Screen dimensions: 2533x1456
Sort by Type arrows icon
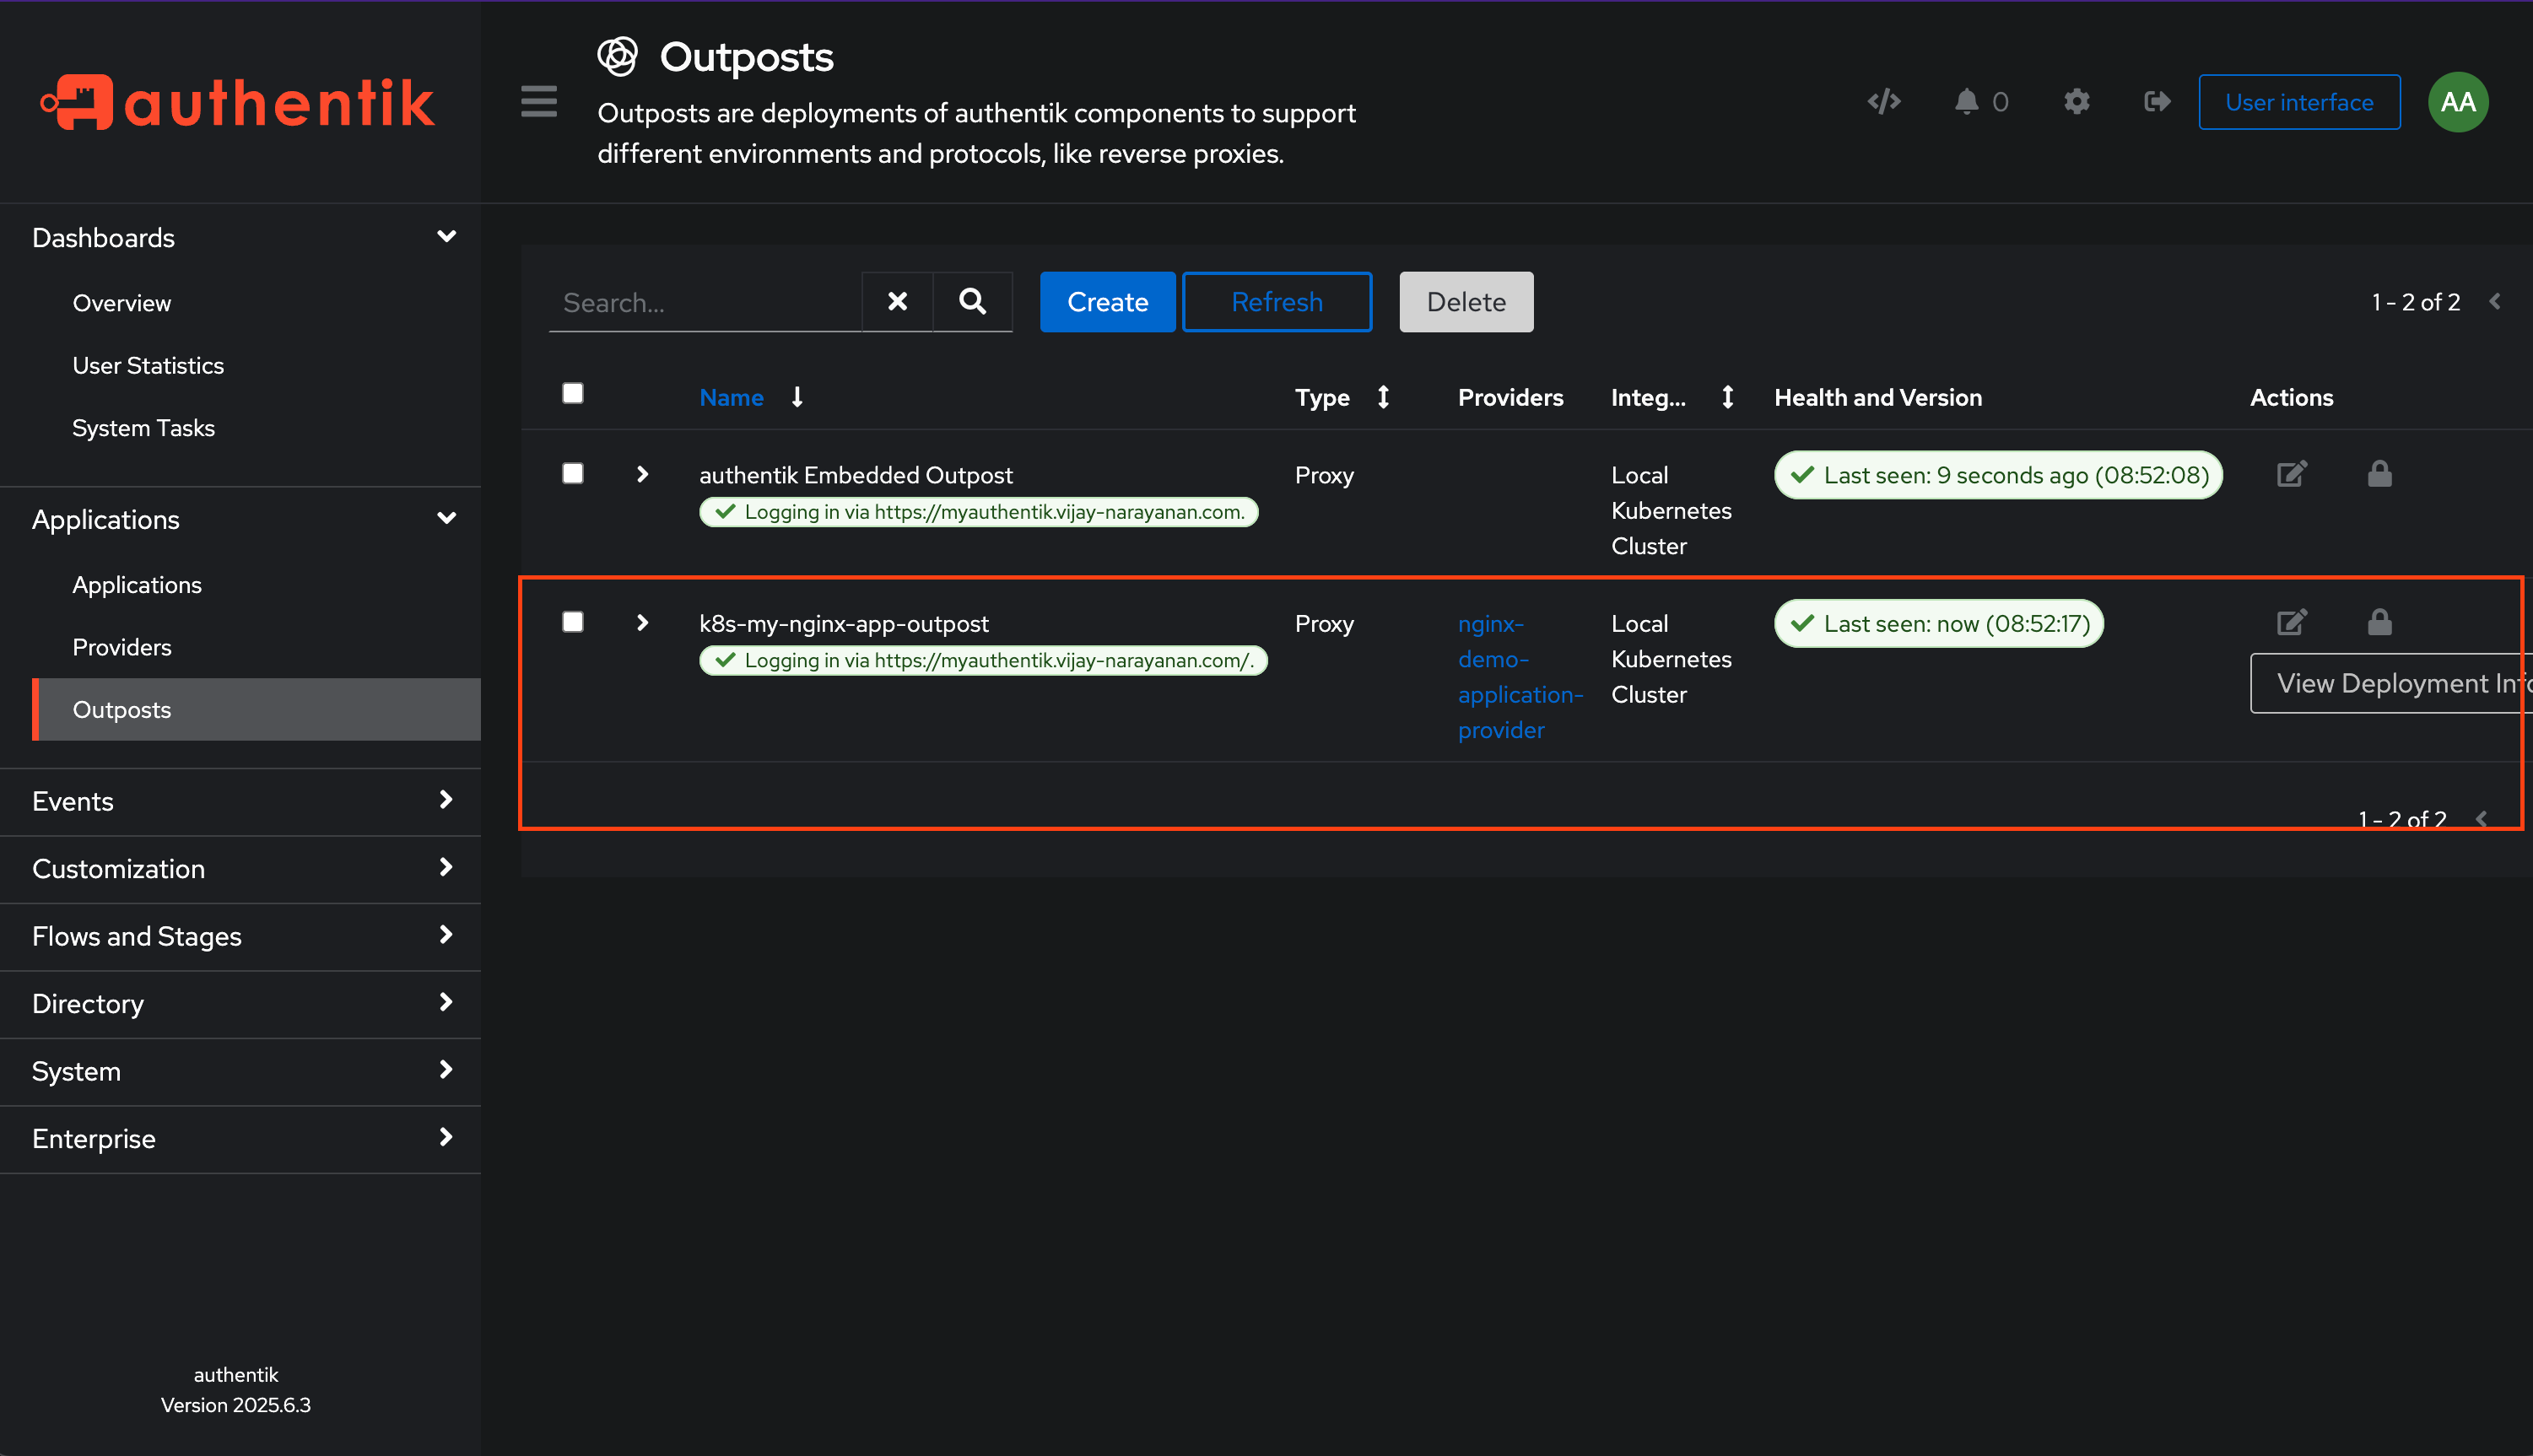tap(1383, 397)
